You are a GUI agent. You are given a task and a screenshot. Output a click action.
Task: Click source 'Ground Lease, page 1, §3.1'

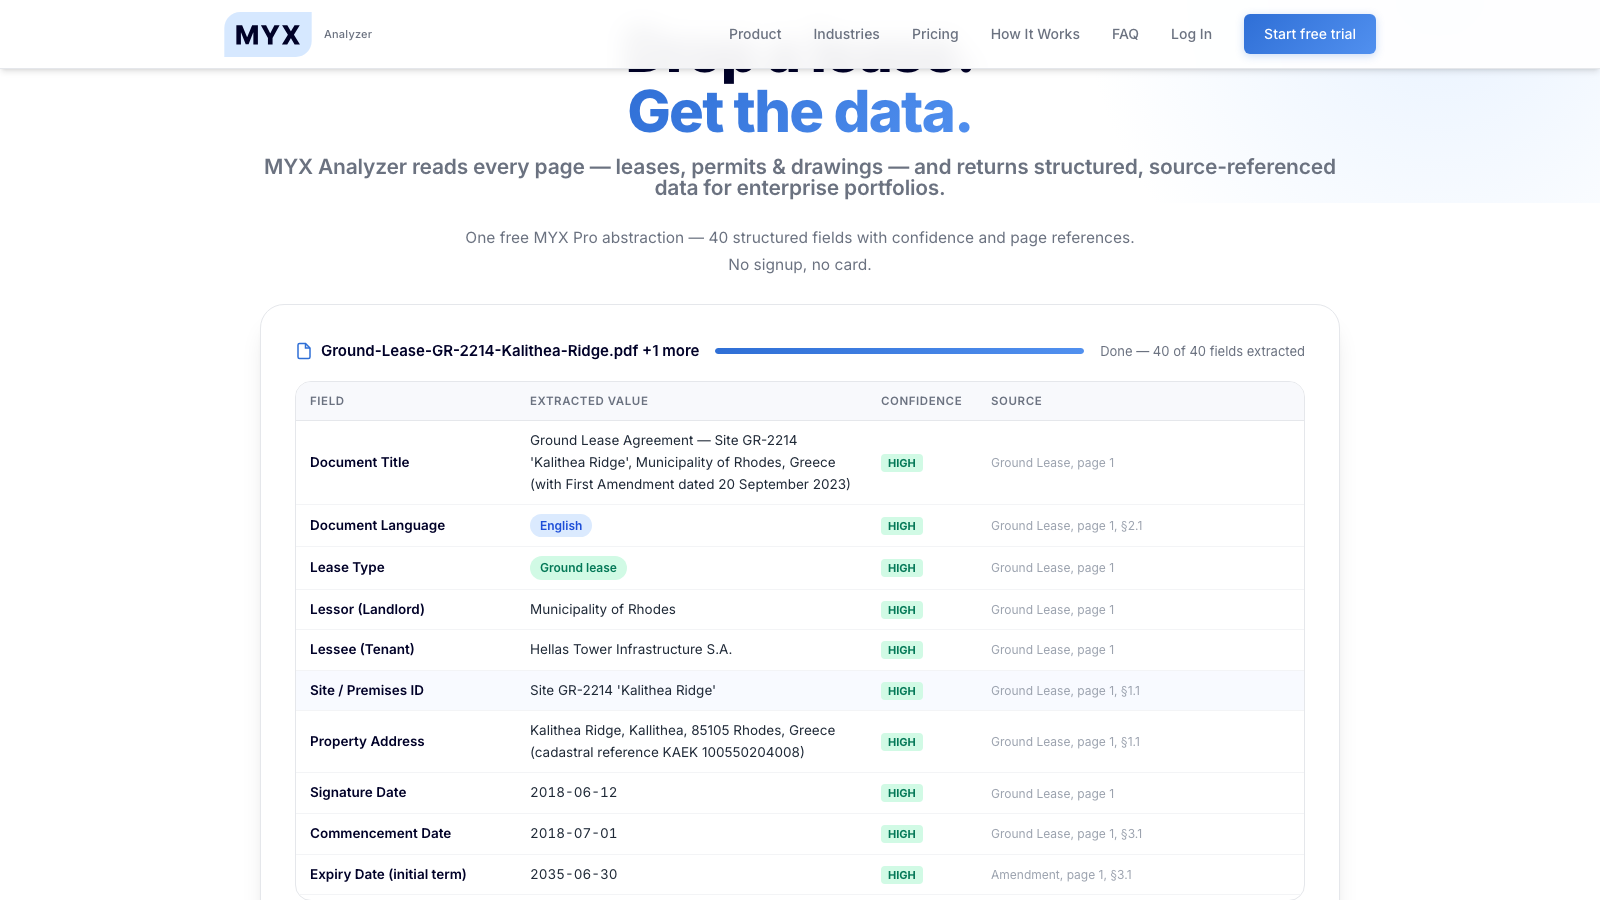[x=1066, y=834]
